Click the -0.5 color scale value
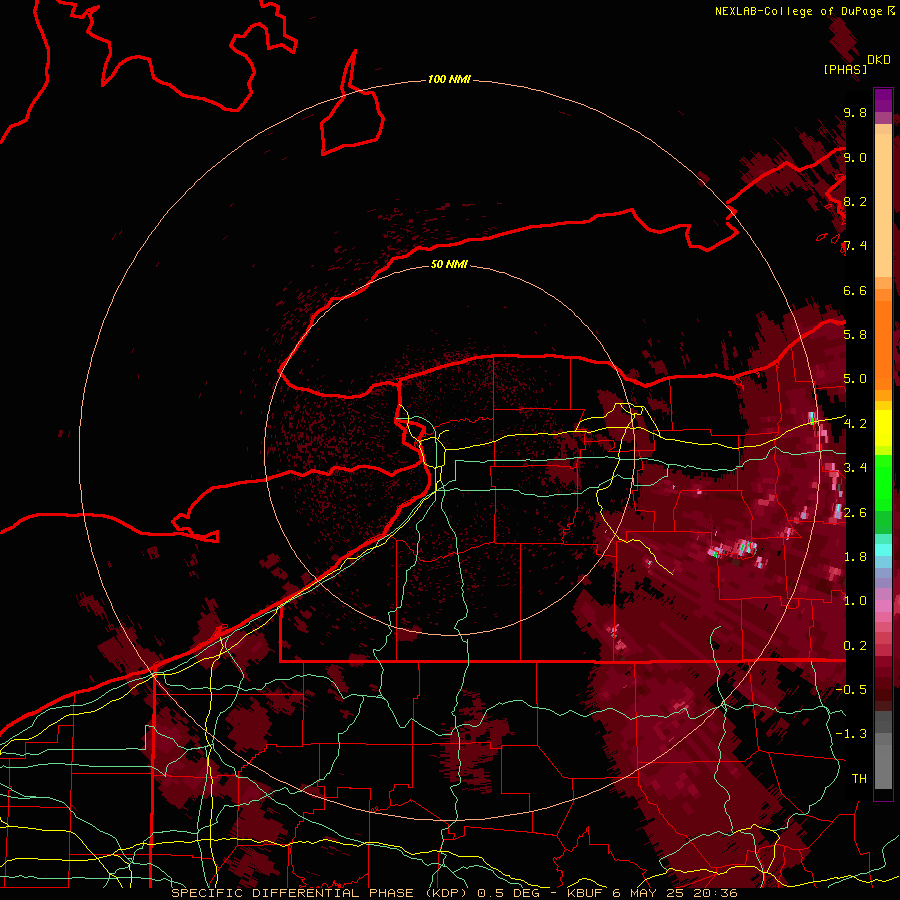900x900 pixels. 852,689
